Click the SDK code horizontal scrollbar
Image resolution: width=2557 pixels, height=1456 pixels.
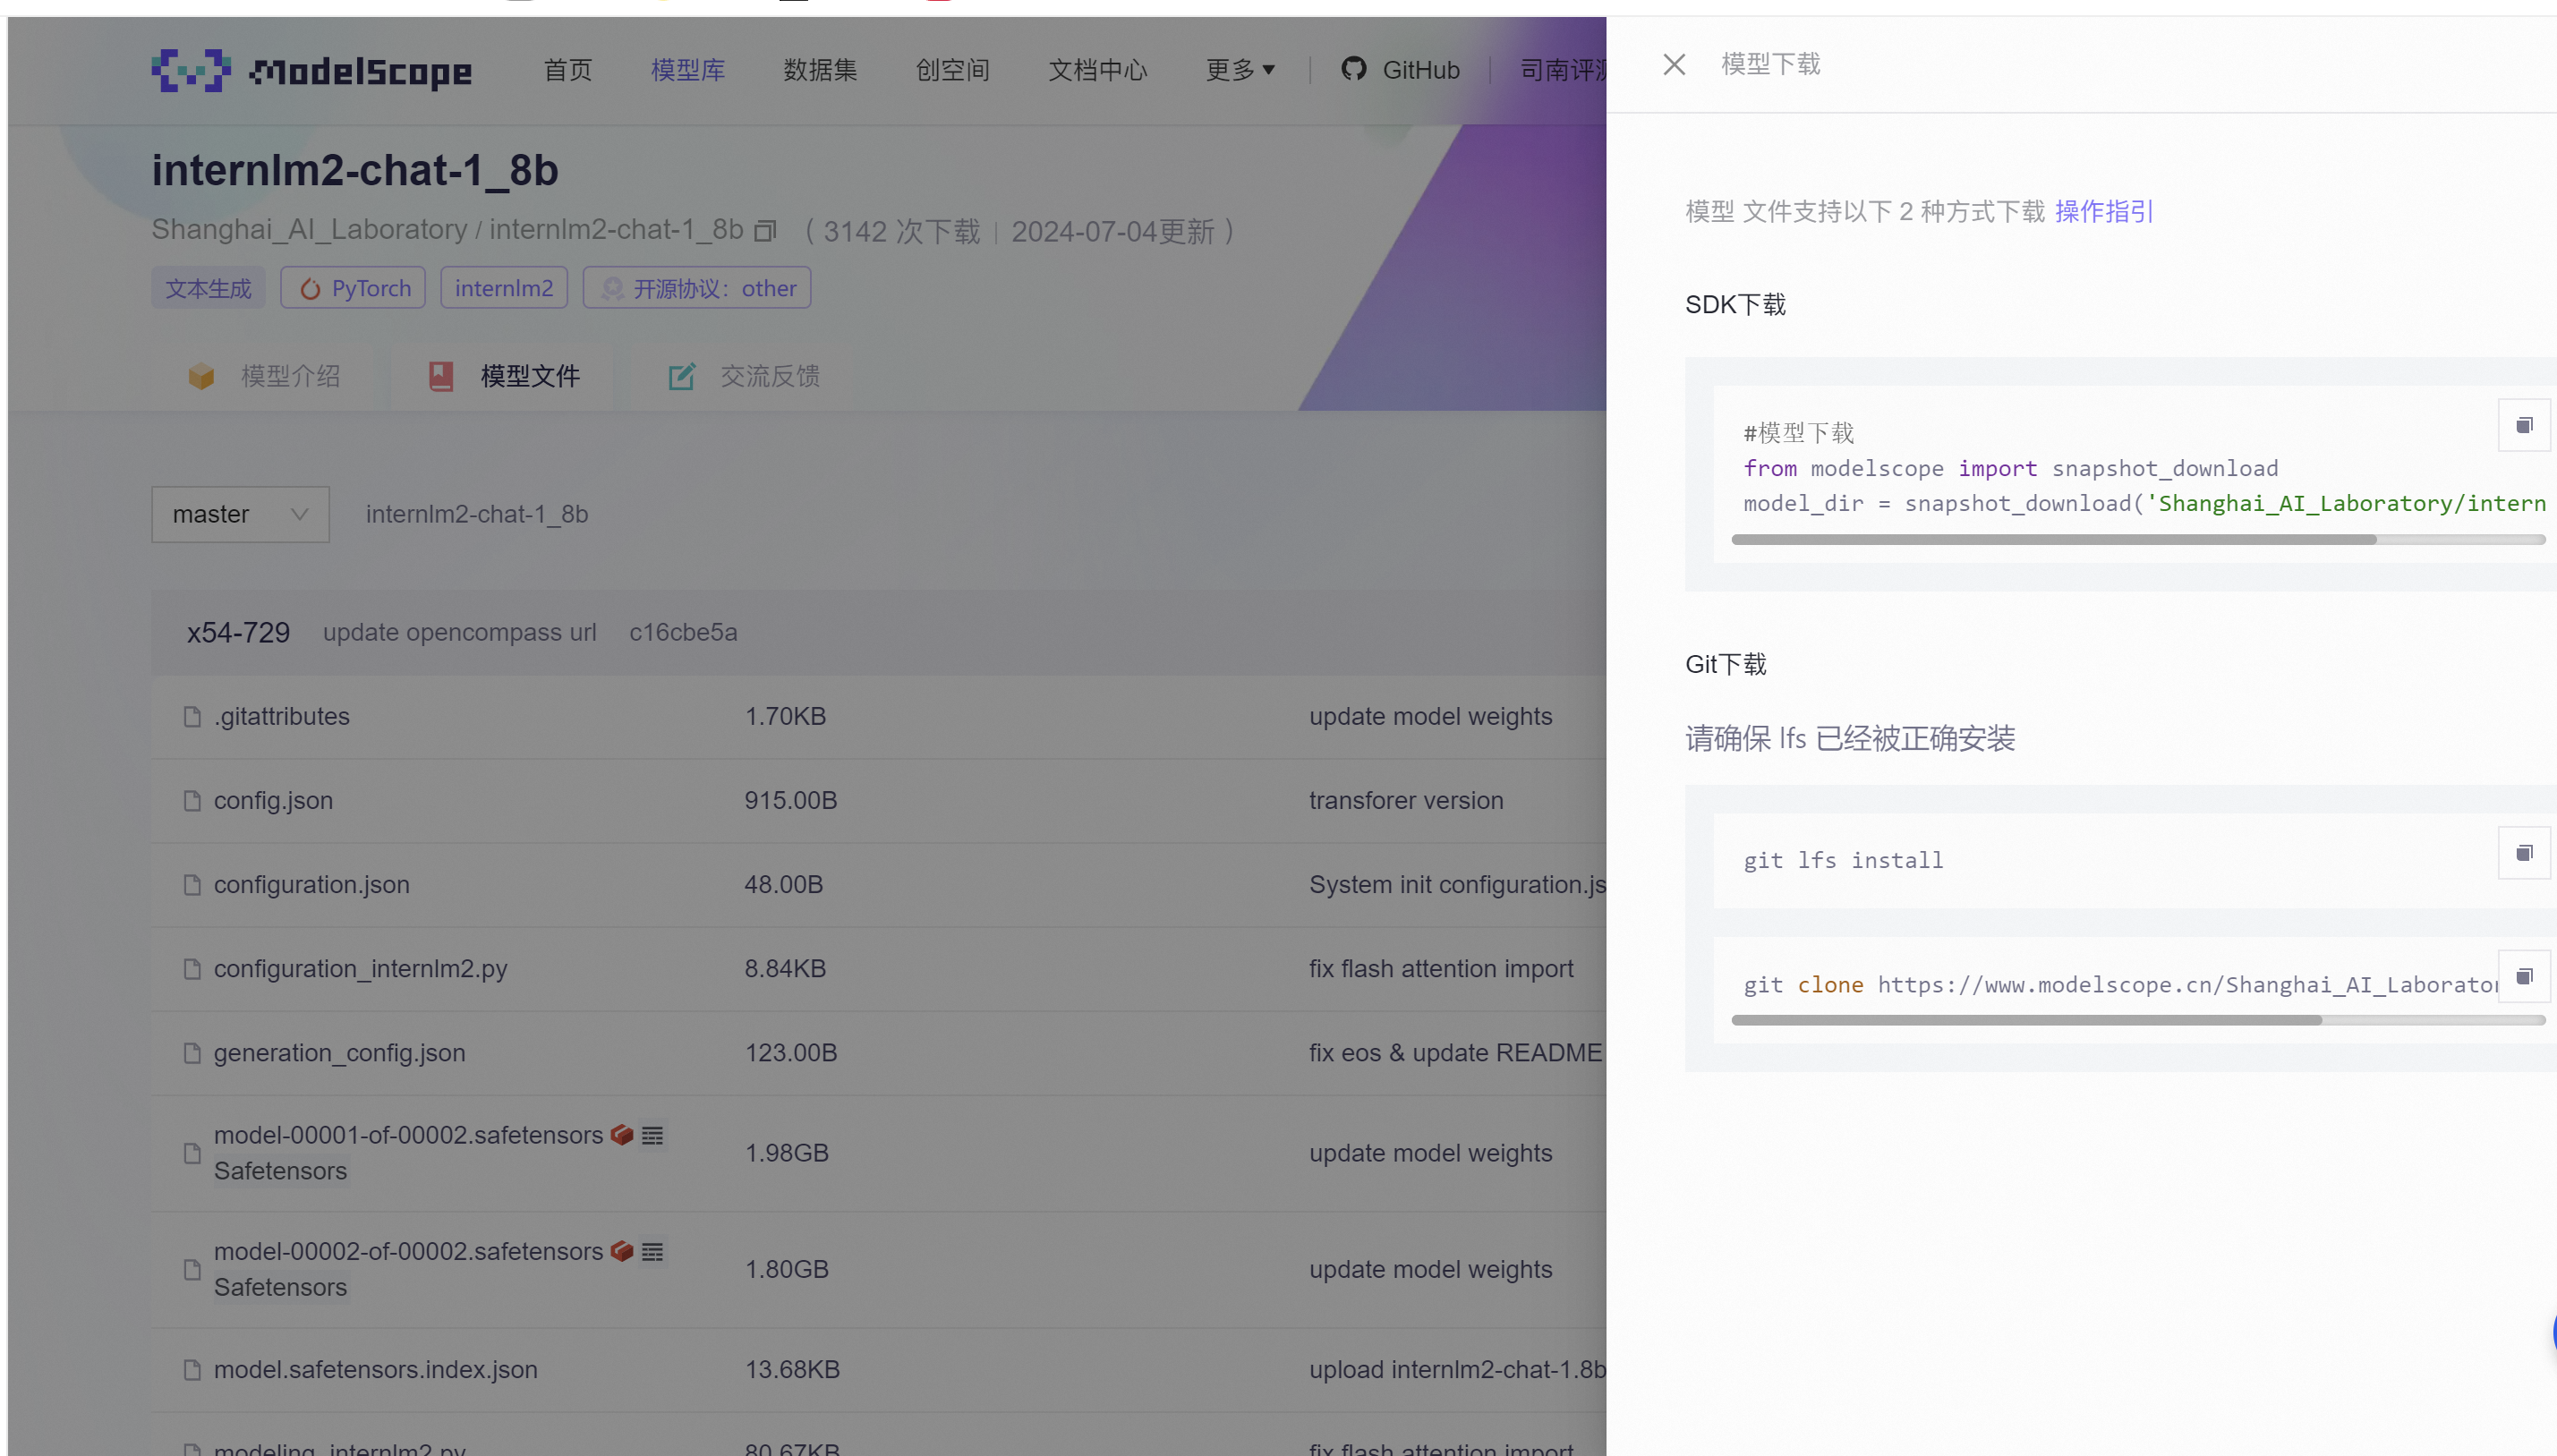point(2053,540)
